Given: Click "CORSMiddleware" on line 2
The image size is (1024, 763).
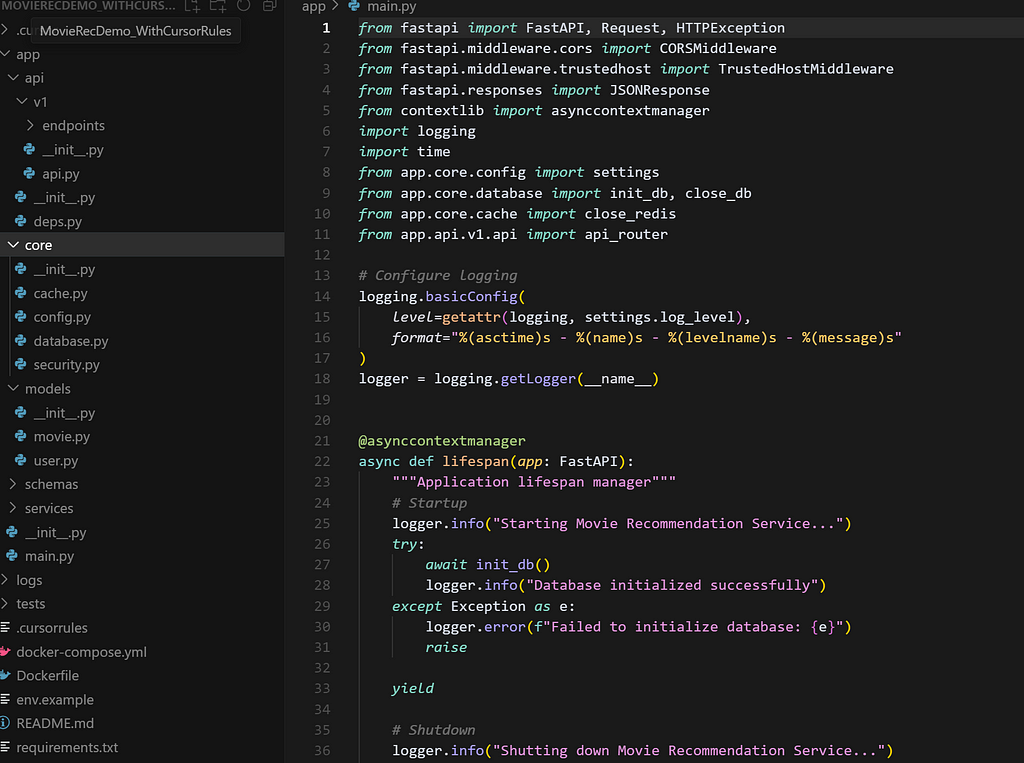Looking at the screenshot, I should point(718,48).
